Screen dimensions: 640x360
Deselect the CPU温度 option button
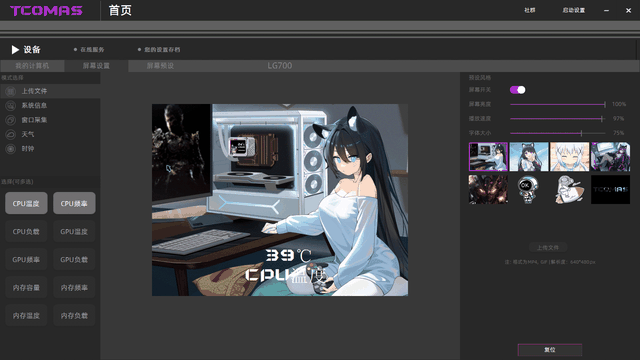(26, 203)
